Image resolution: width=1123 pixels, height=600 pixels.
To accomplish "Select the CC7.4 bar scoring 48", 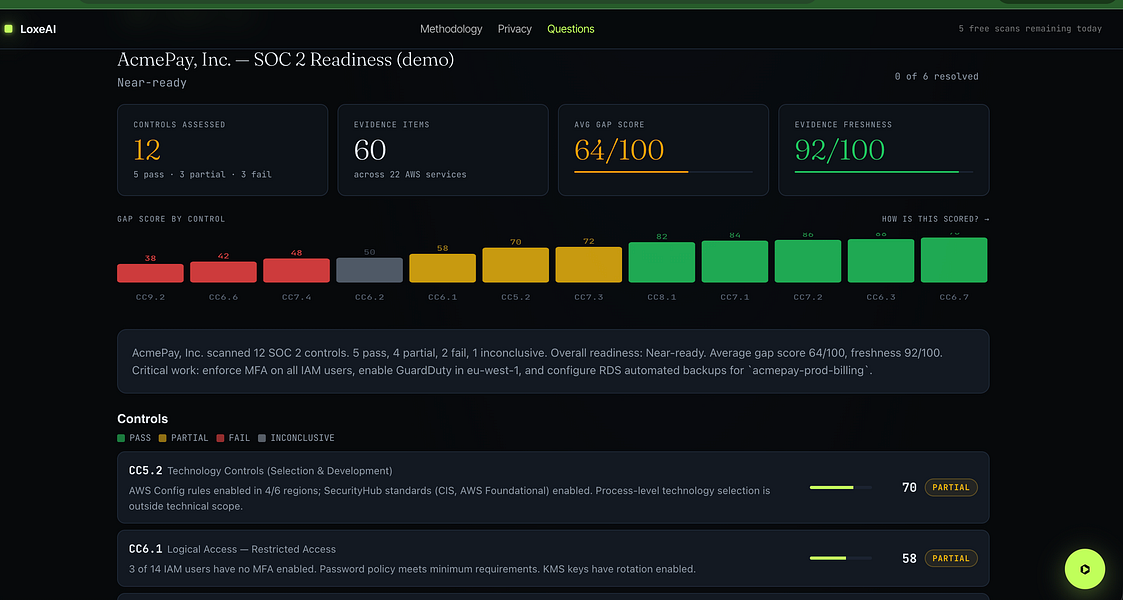I will [297, 271].
